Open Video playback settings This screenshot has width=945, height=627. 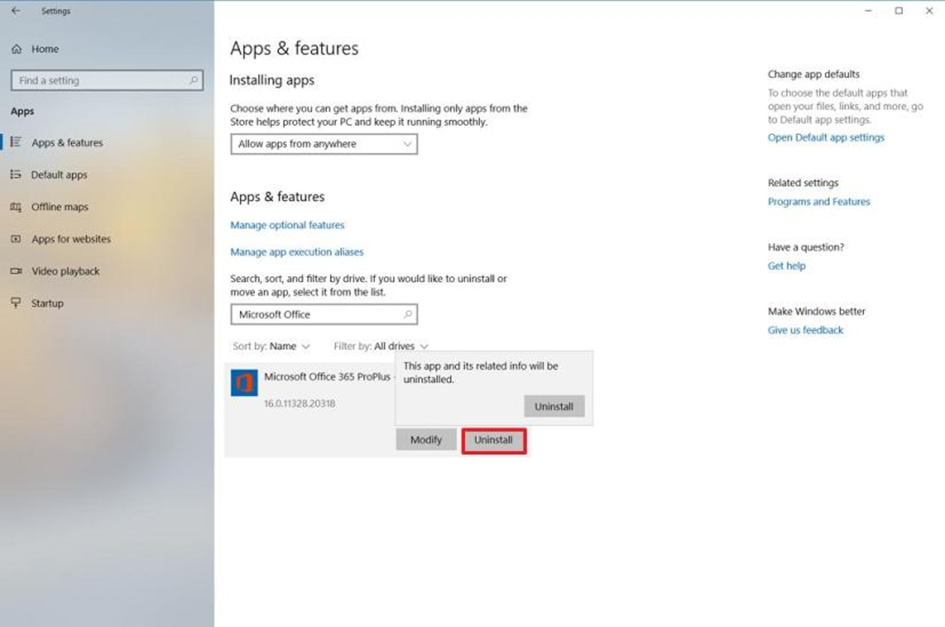tap(66, 271)
